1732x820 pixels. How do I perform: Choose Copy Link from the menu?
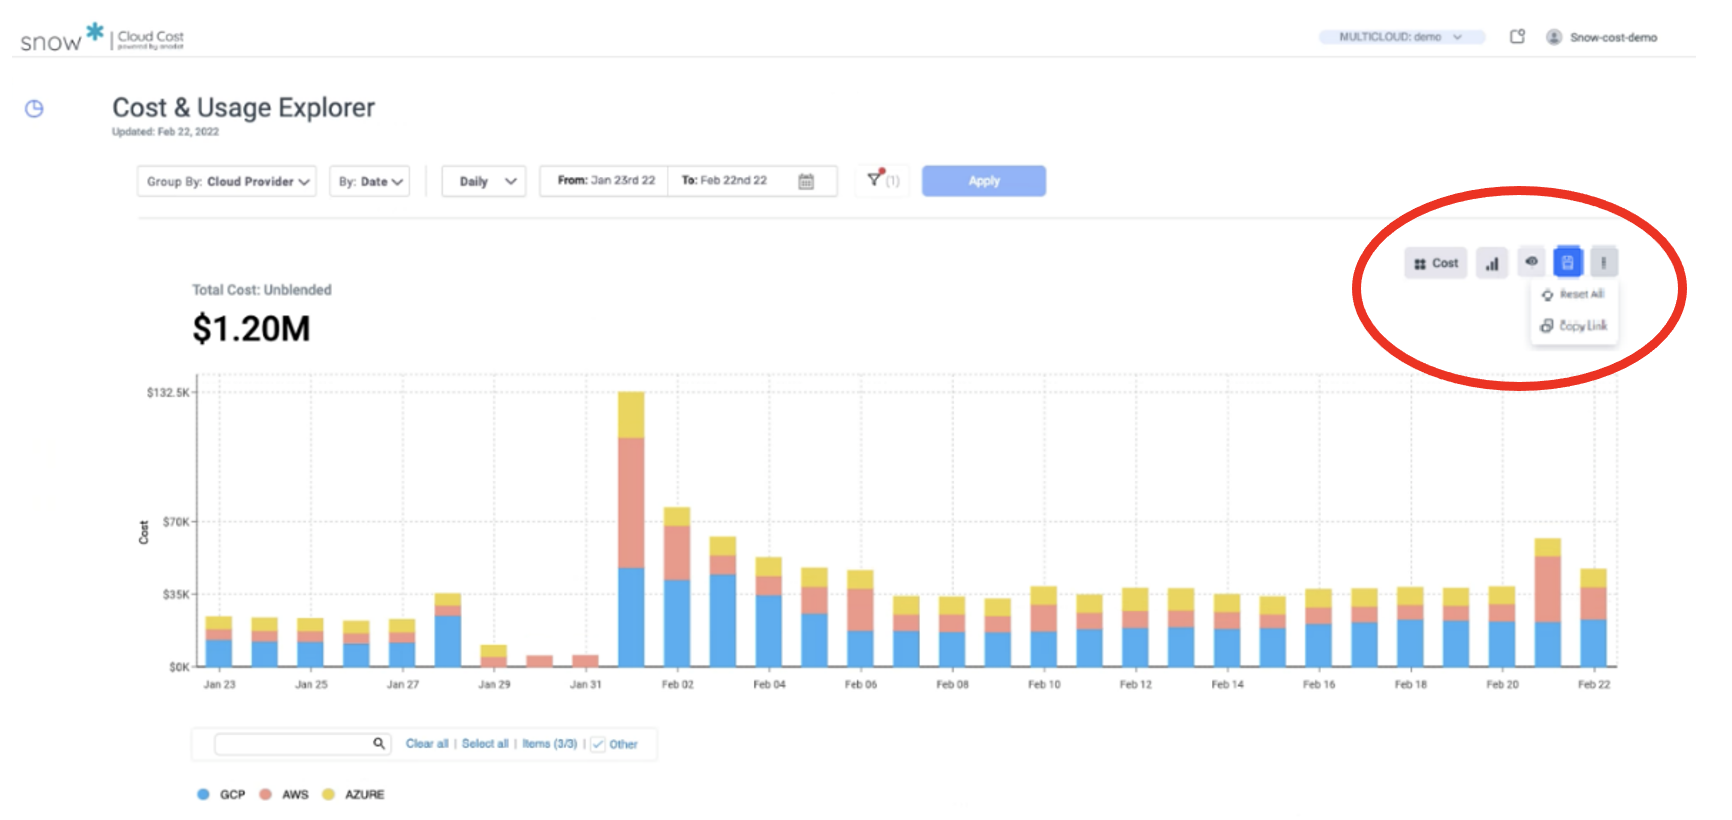point(1574,326)
